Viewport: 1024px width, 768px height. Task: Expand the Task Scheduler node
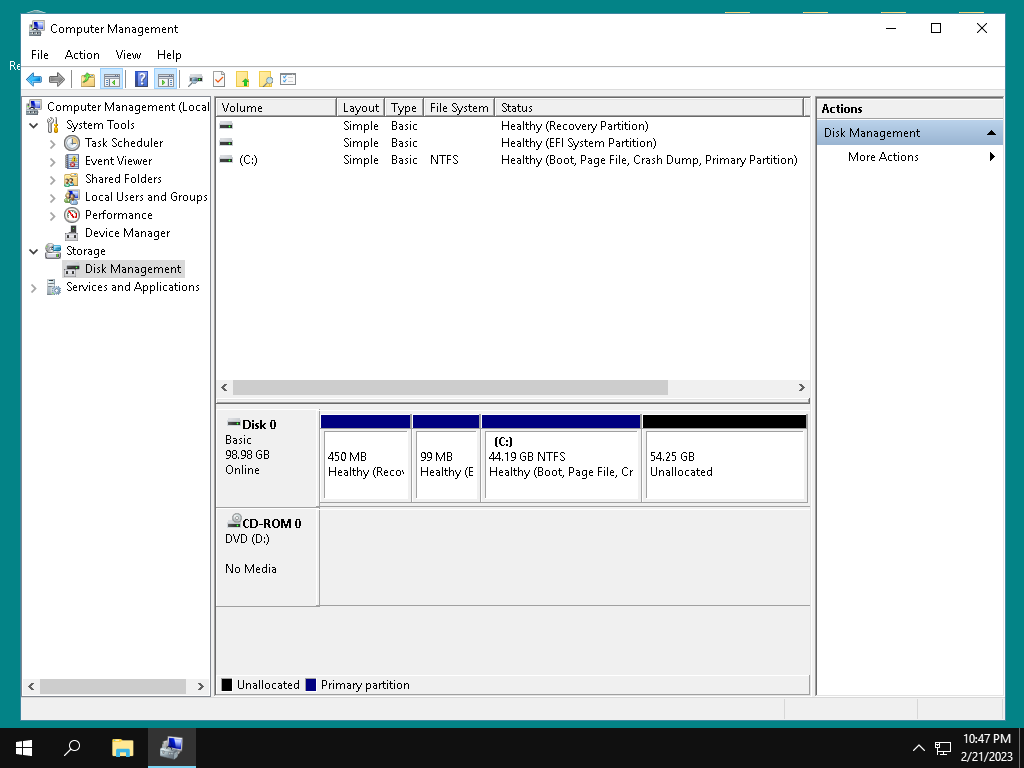52,144
